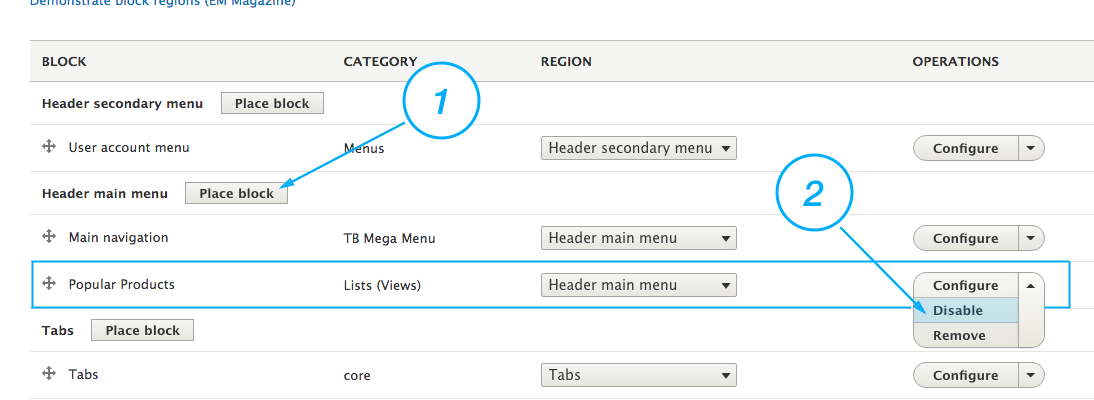Collapse the Popular Products operations dropdown arrow

click(1031, 285)
